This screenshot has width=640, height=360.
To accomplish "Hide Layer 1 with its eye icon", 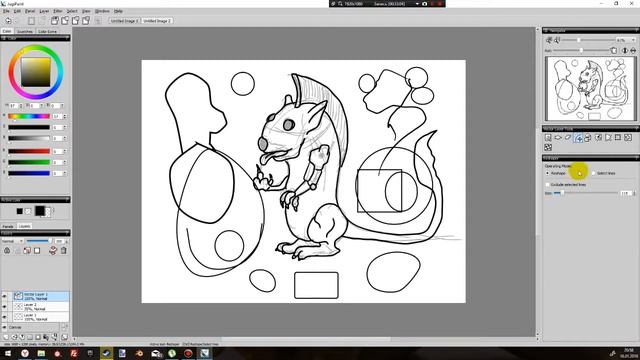I will 4,317.
